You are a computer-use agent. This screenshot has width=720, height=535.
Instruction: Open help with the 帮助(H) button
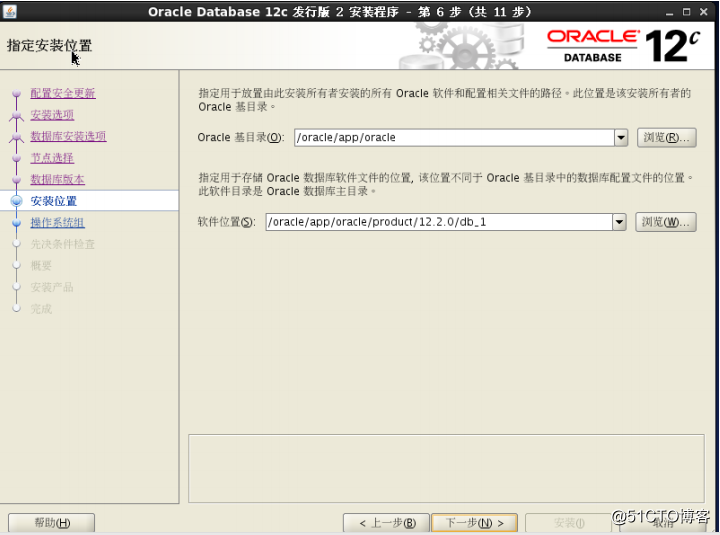[x=51, y=523]
